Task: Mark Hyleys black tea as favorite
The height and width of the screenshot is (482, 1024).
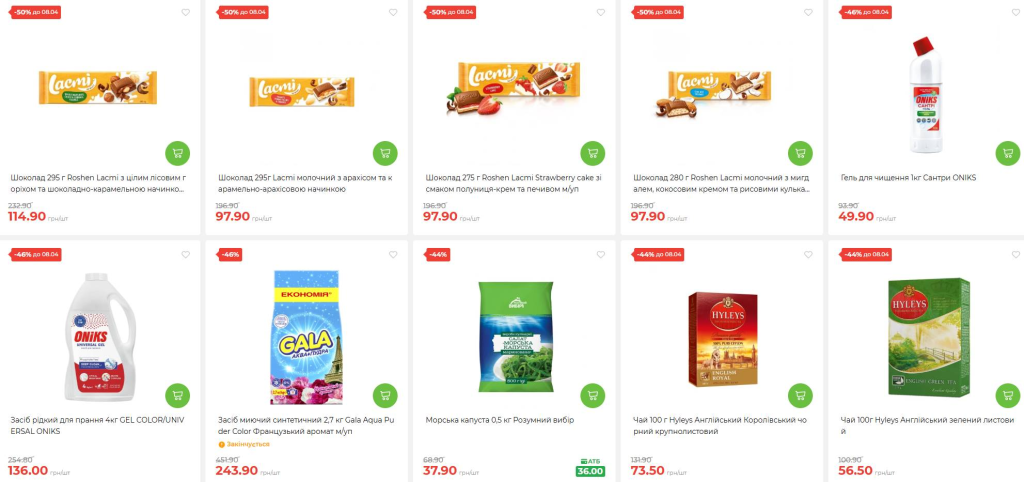Action: [808, 255]
